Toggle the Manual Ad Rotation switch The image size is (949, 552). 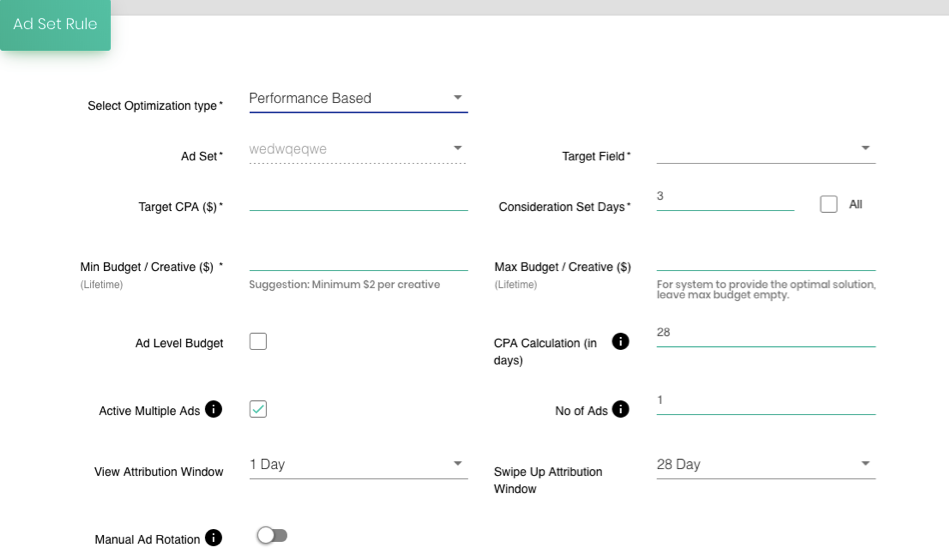[272, 536]
